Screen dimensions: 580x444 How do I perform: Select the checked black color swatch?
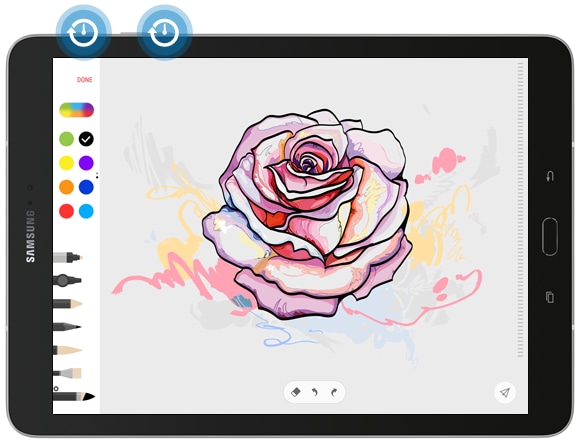[x=86, y=139]
